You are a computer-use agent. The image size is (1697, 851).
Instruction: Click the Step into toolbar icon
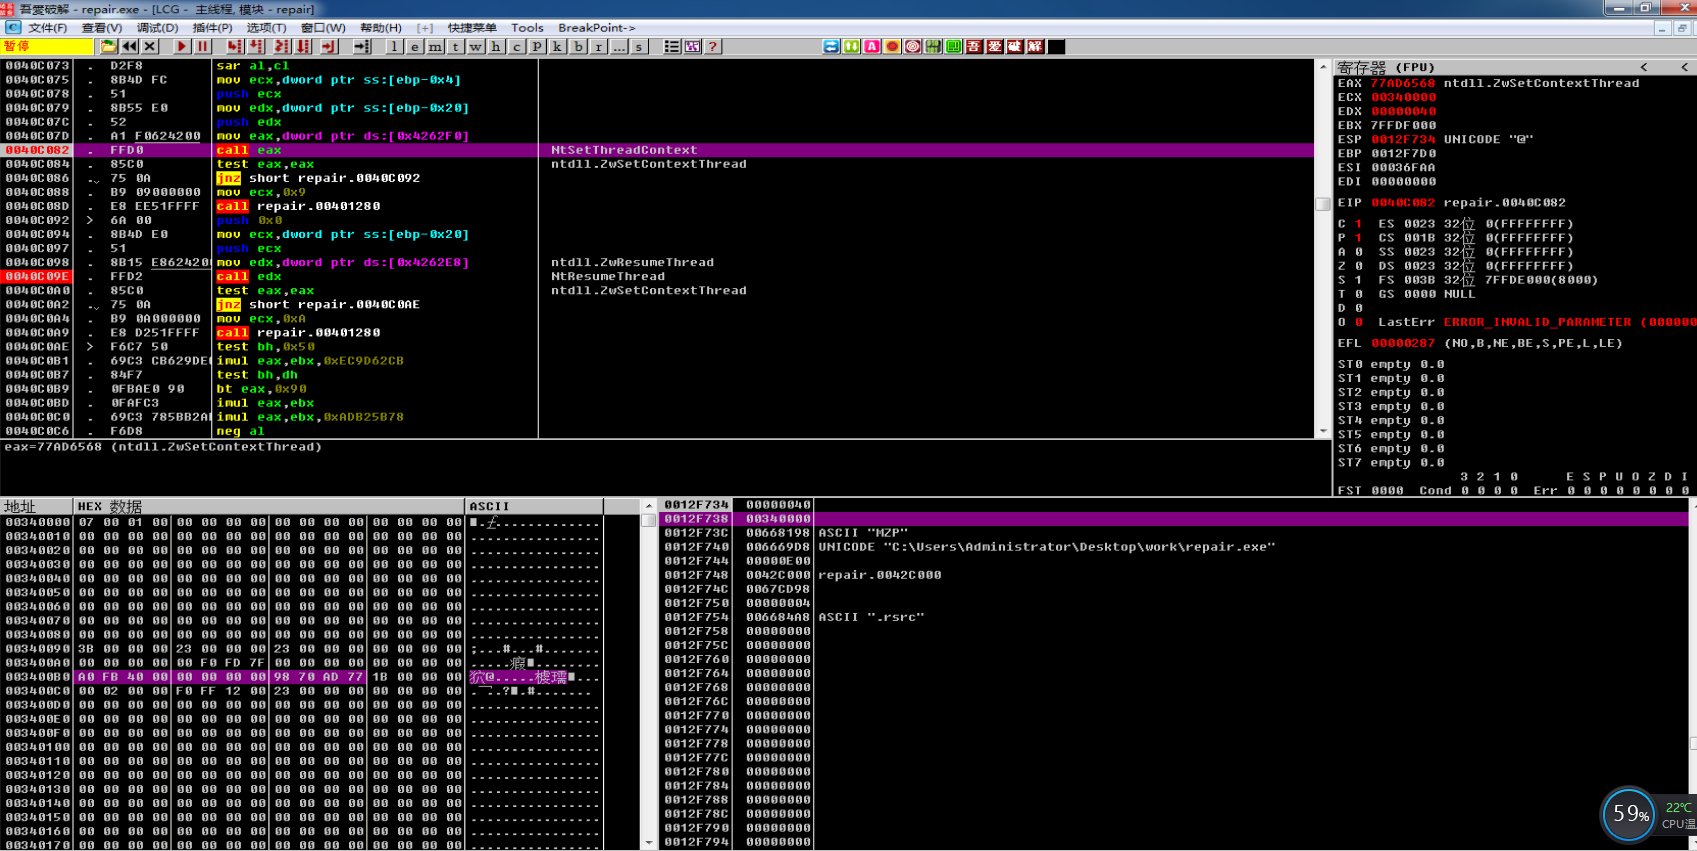[234, 46]
